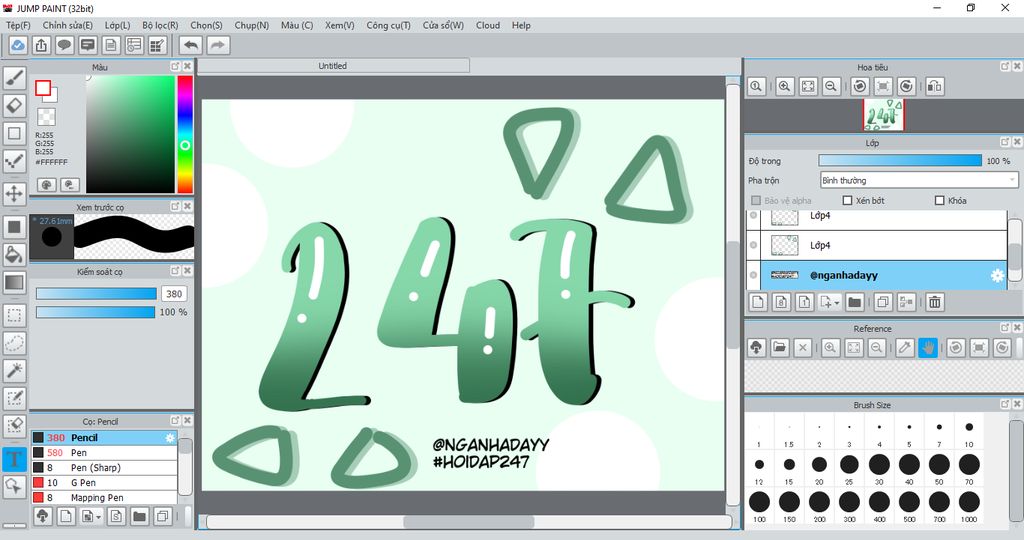Open file in Reference panel
Image resolution: width=1024 pixels, height=540 pixels.
click(779, 347)
